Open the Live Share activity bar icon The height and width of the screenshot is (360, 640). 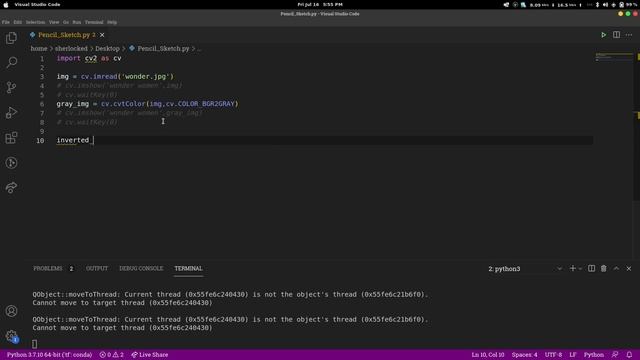(x=11, y=188)
